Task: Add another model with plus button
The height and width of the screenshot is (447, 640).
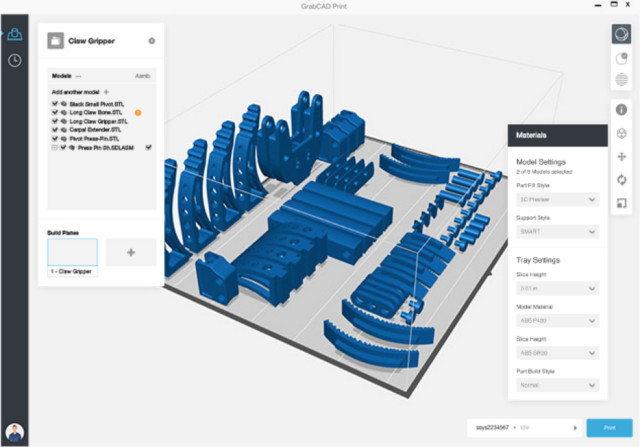Action: (x=107, y=91)
